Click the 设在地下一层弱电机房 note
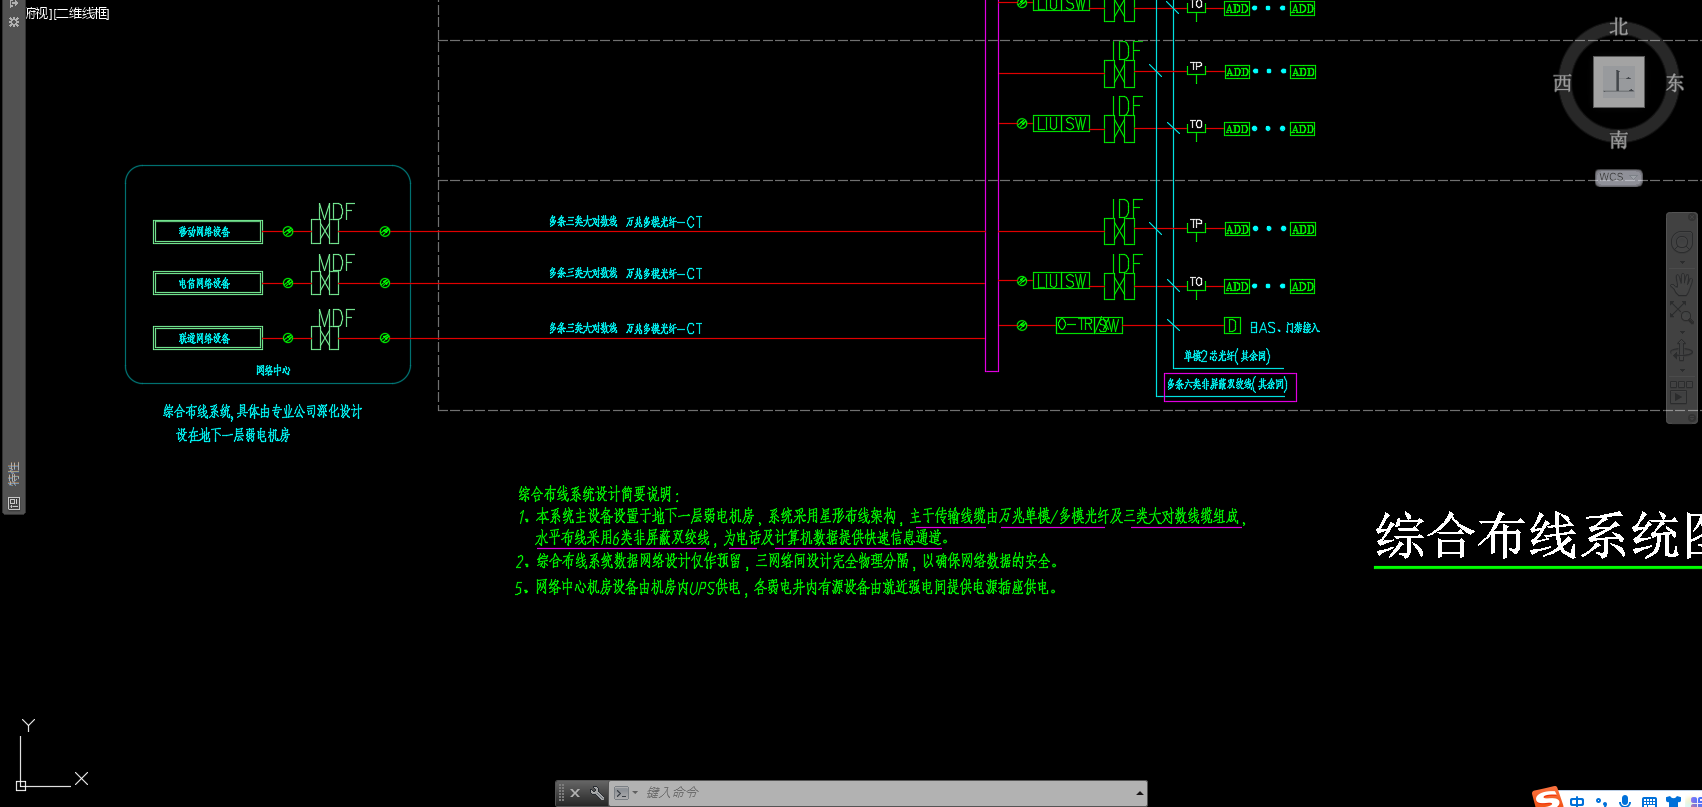Image resolution: width=1702 pixels, height=807 pixels. 233,435
